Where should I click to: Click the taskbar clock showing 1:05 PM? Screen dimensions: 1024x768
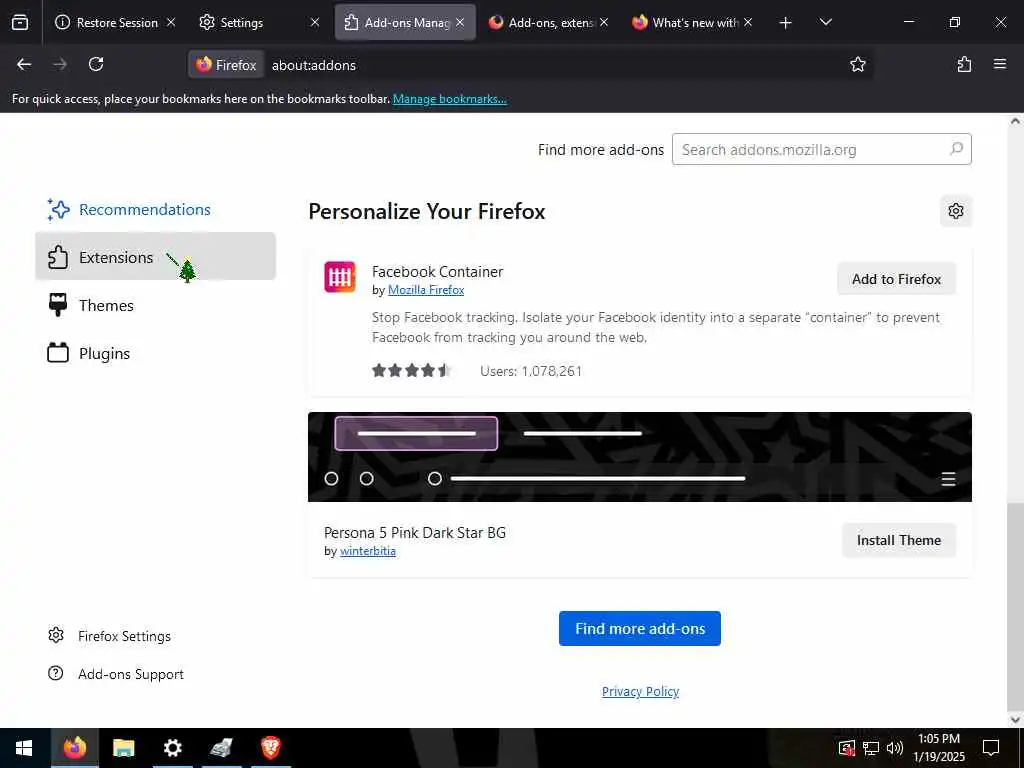coord(938,748)
